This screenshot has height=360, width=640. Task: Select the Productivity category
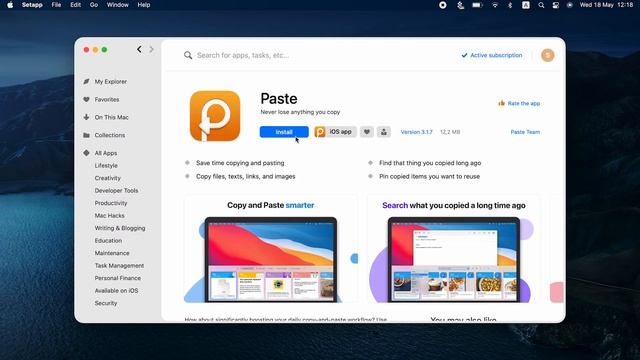point(111,203)
